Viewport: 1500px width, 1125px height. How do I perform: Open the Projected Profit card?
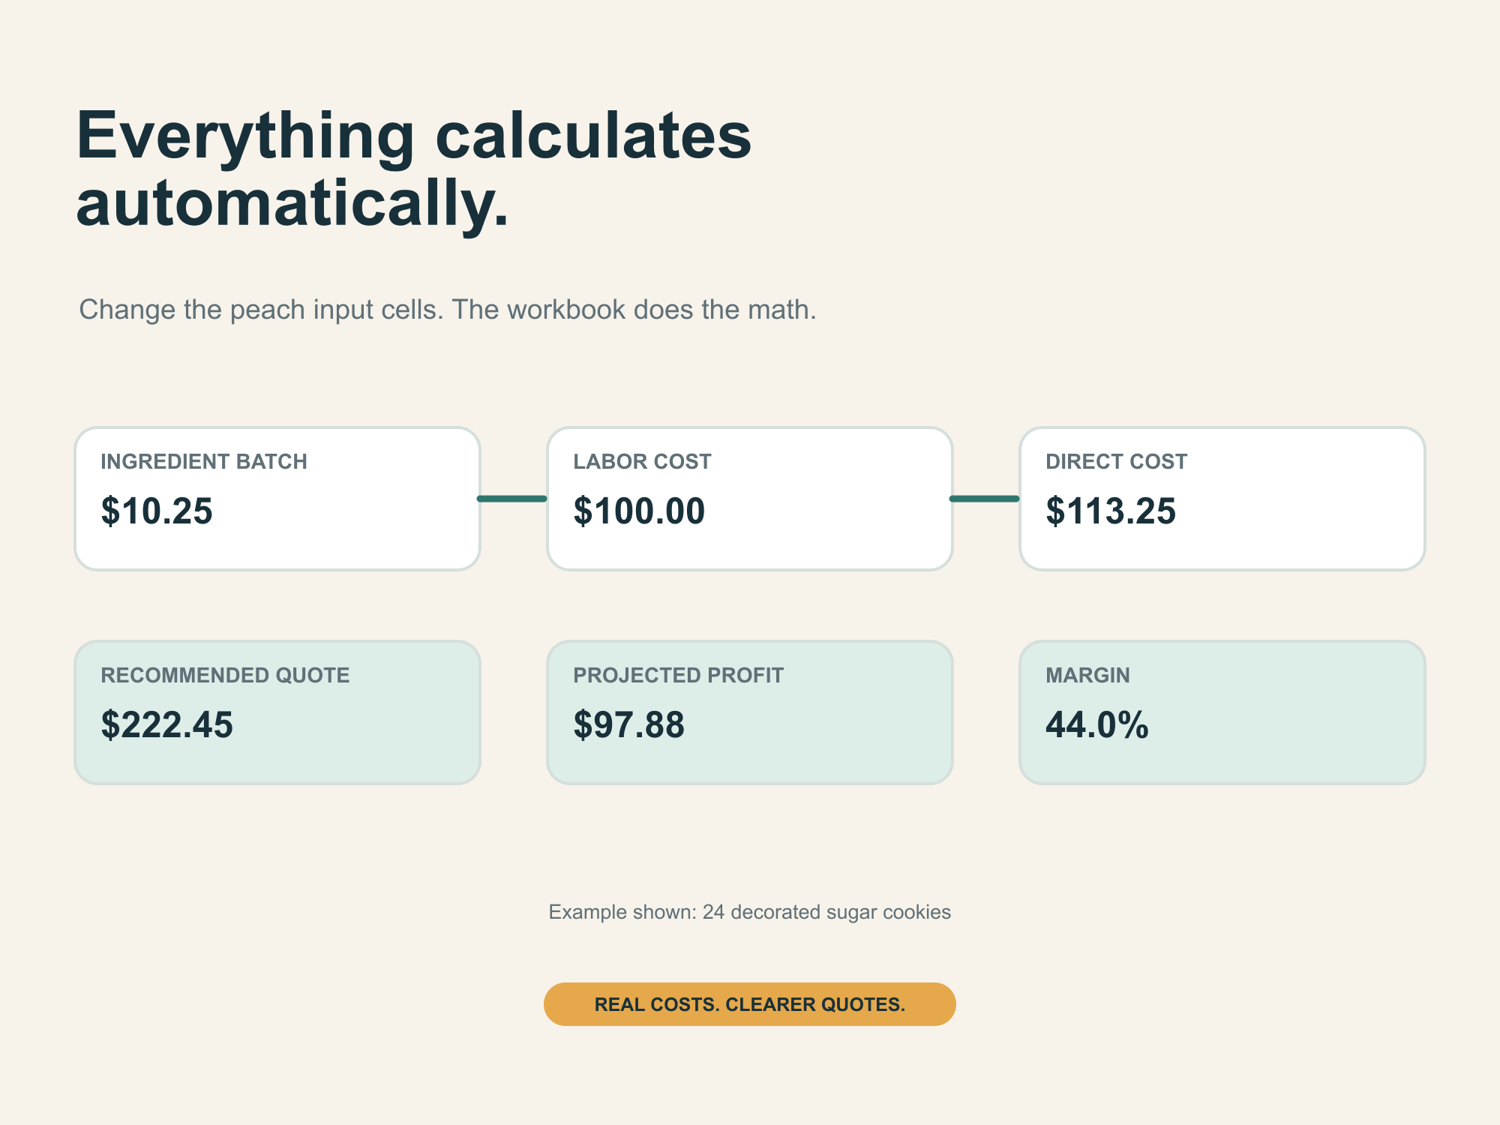point(750,712)
